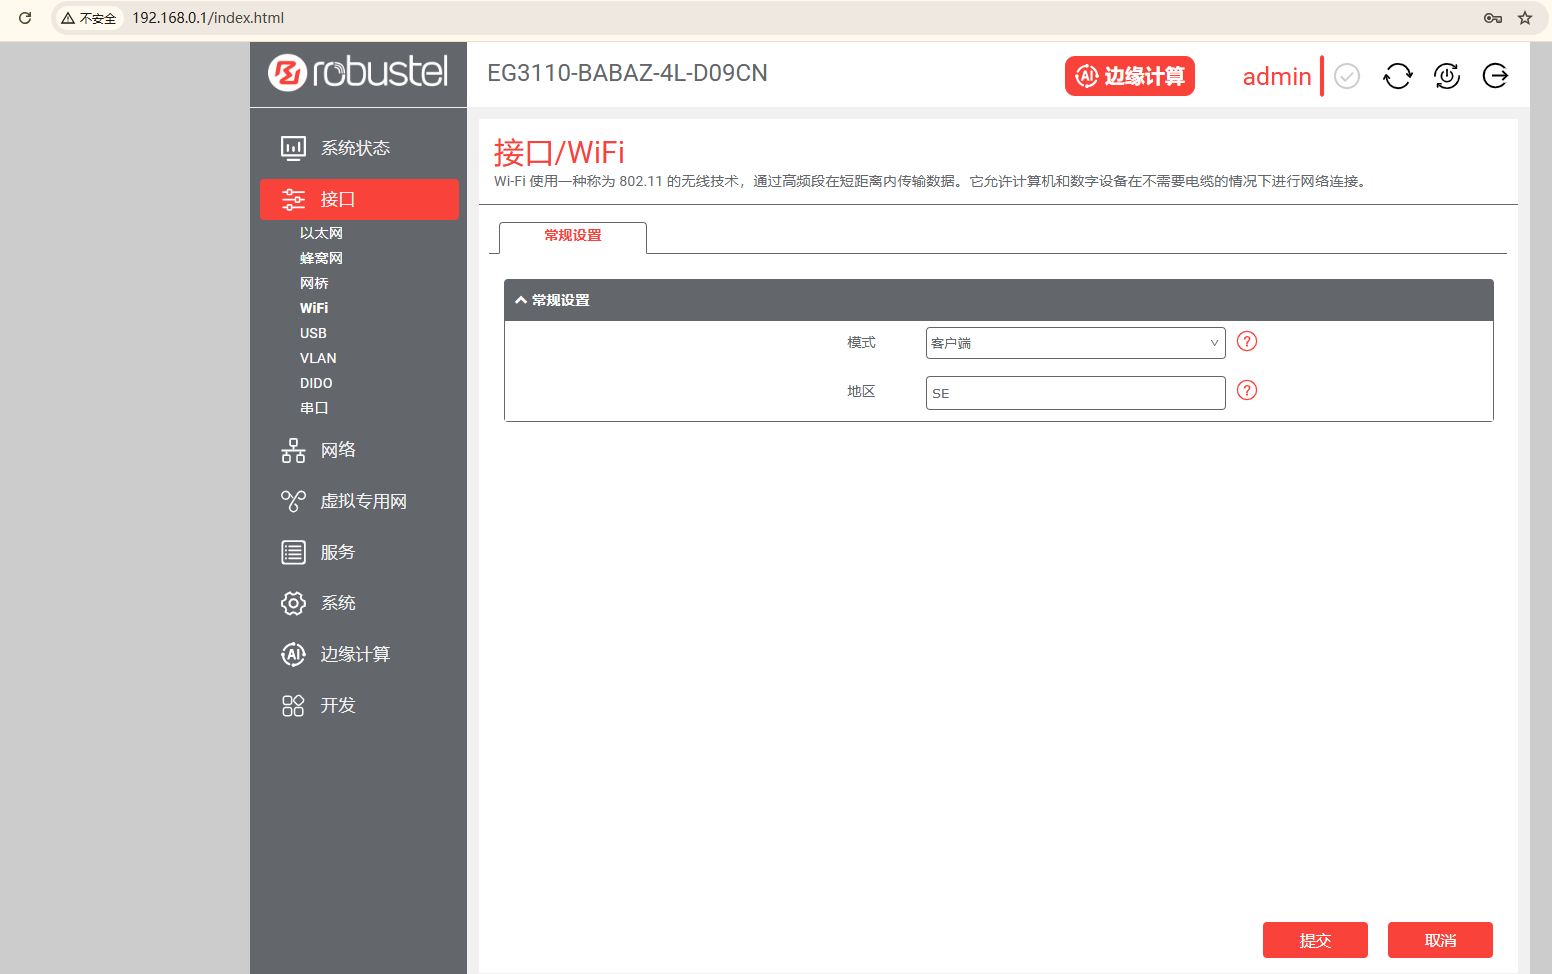
Task: Open the DIDO submenu item
Action: click(x=316, y=383)
